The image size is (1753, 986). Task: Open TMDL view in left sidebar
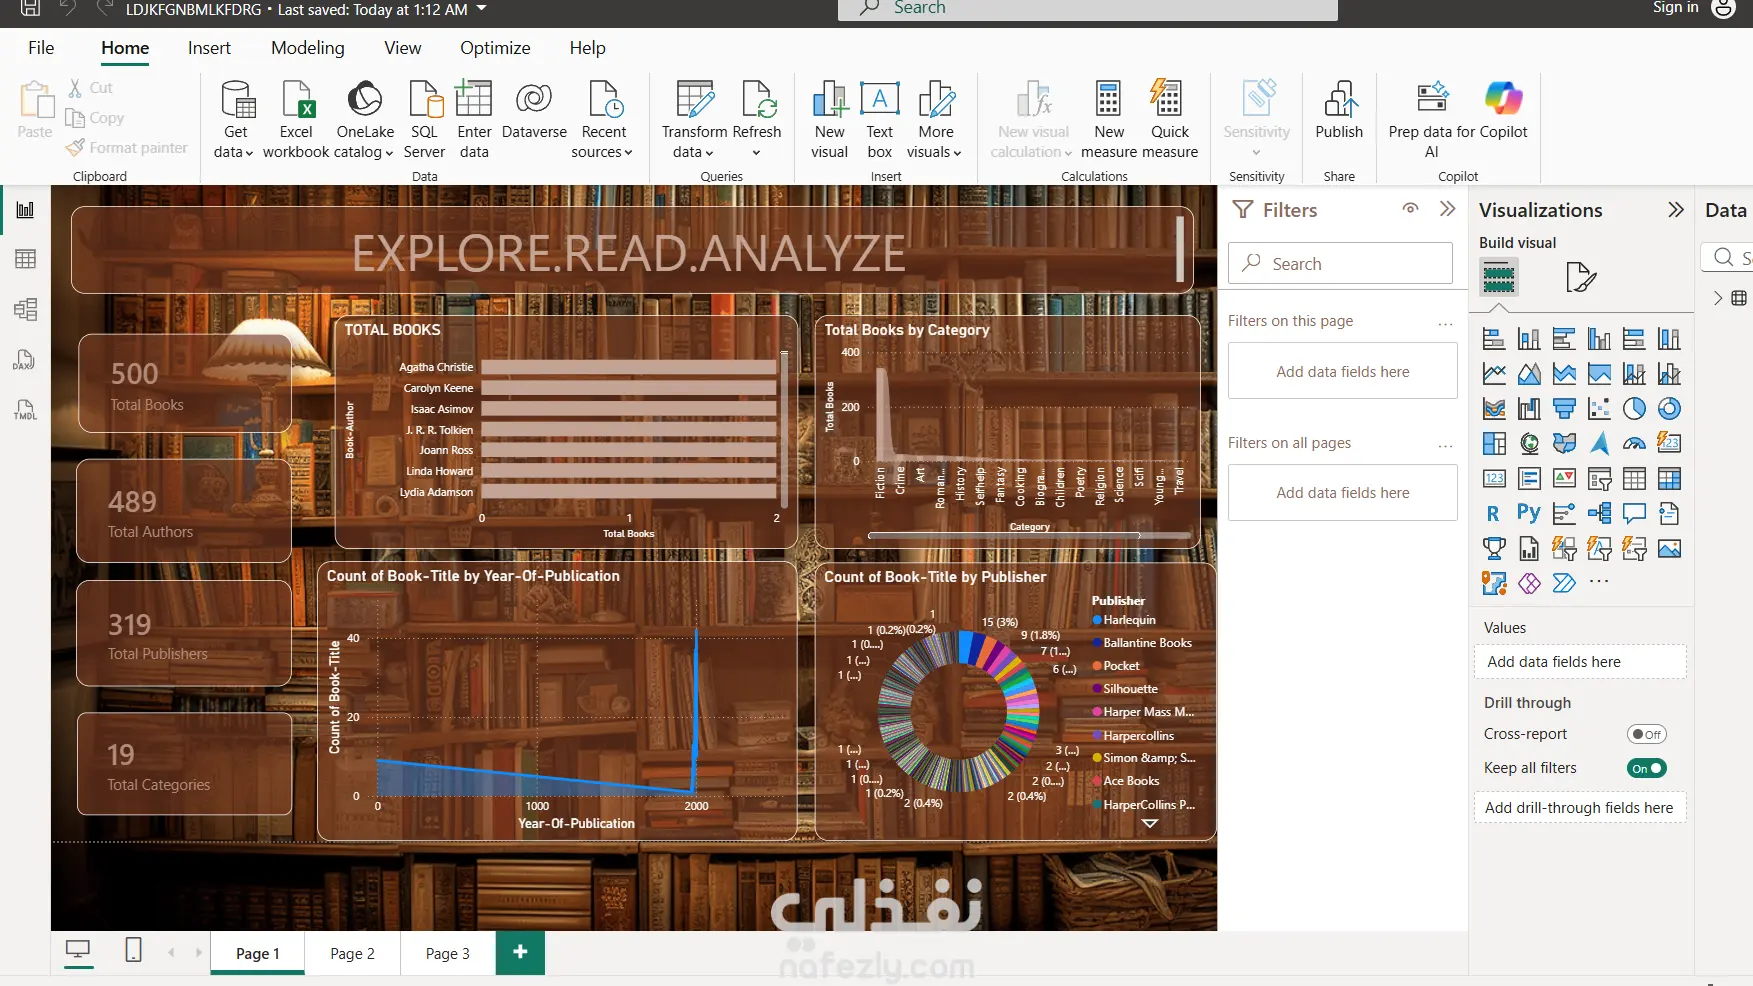point(25,409)
